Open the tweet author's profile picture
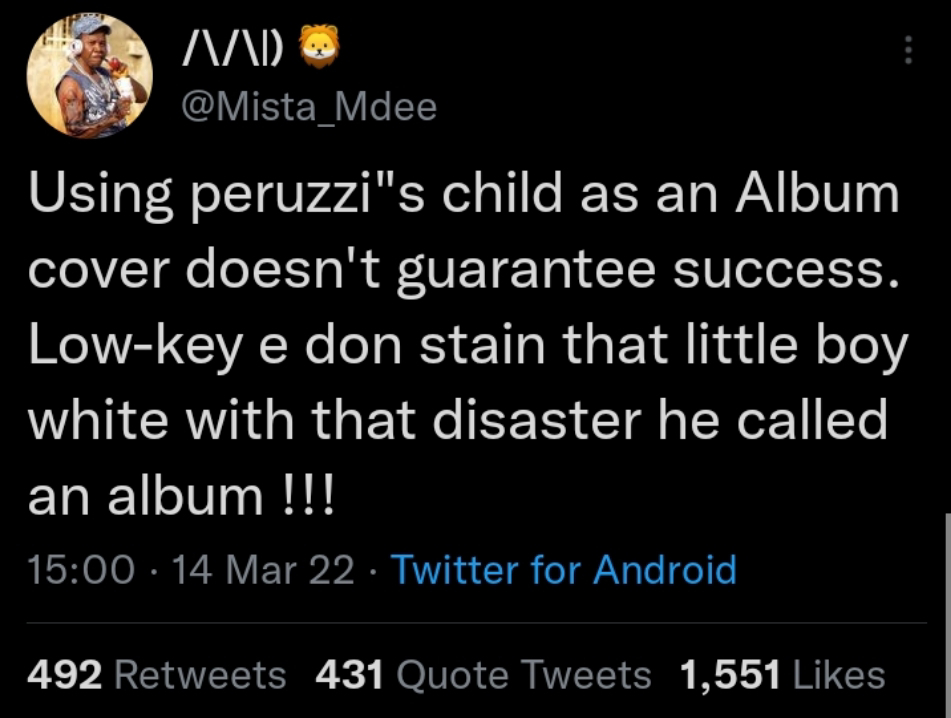The height and width of the screenshot is (718, 951). [90, 77]
